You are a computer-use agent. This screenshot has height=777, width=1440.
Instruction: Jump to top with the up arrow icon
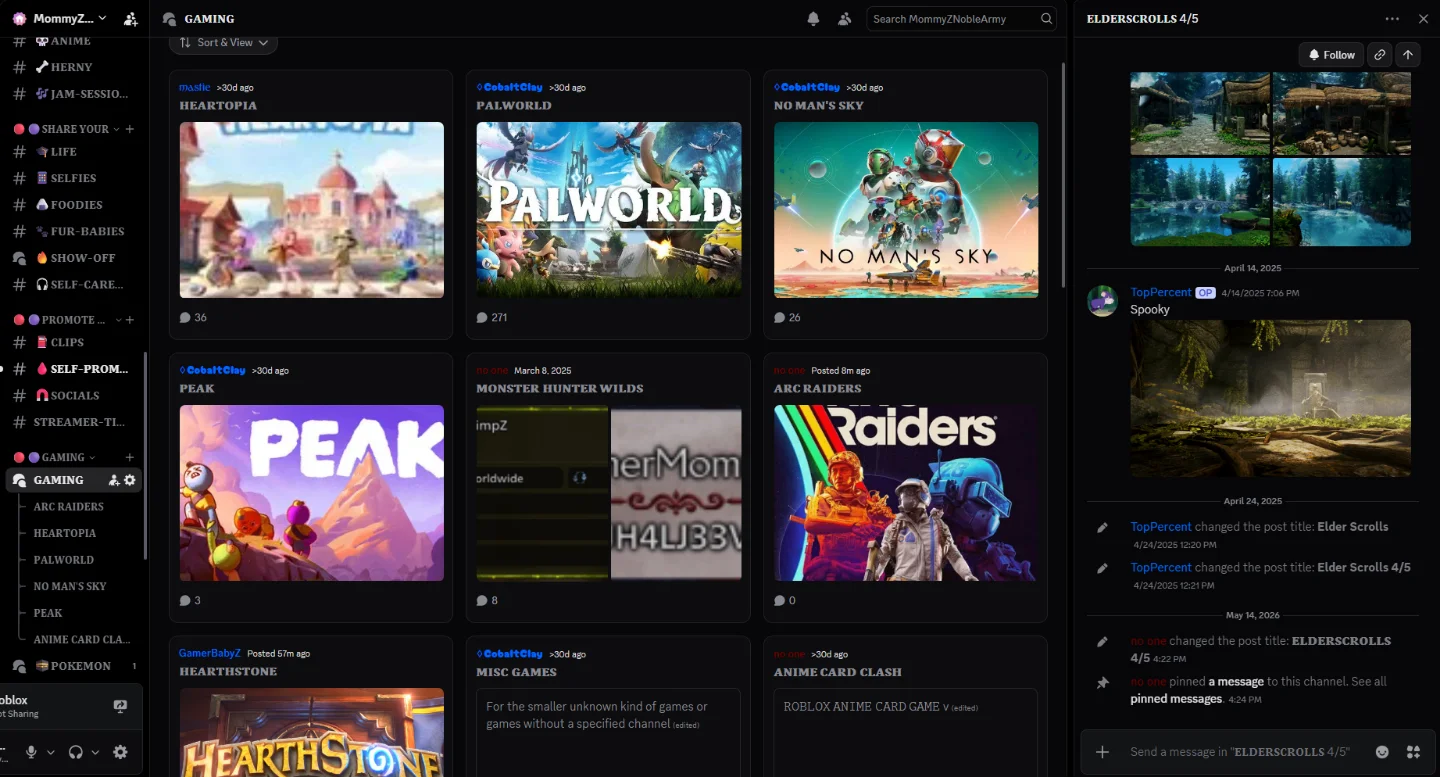1408,55
